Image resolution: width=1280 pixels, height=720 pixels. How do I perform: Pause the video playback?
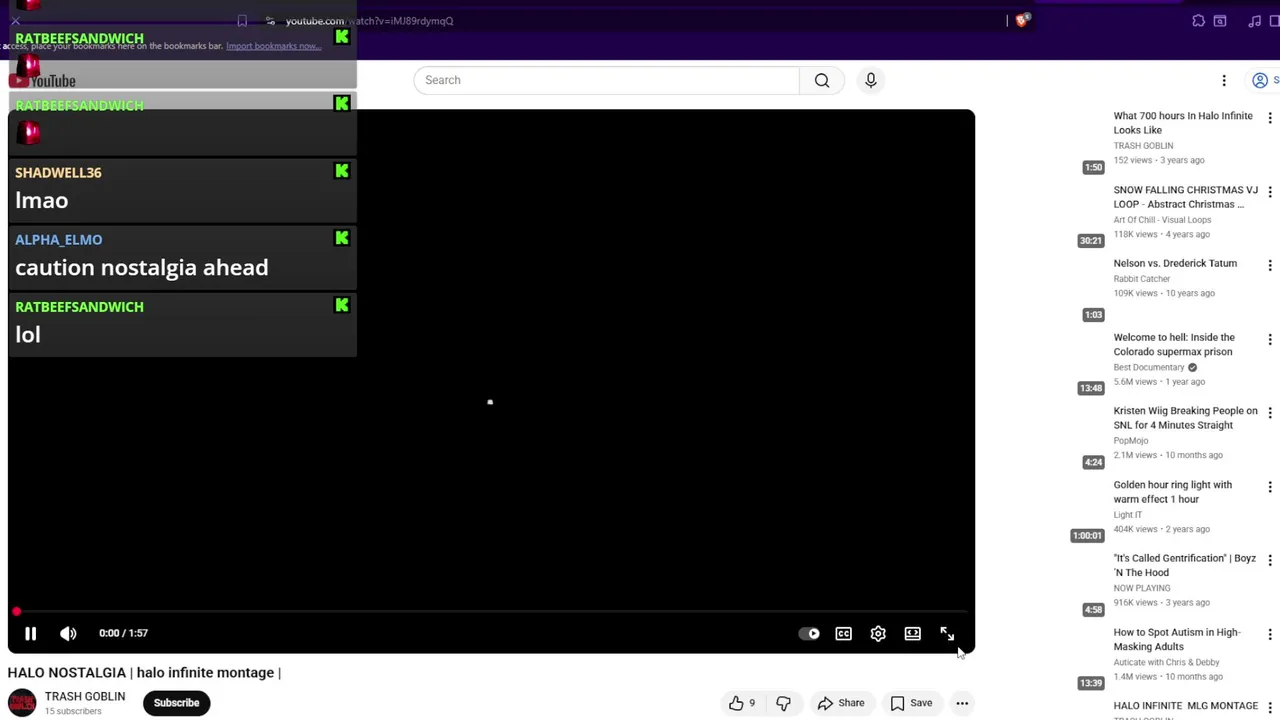[30, 633]
